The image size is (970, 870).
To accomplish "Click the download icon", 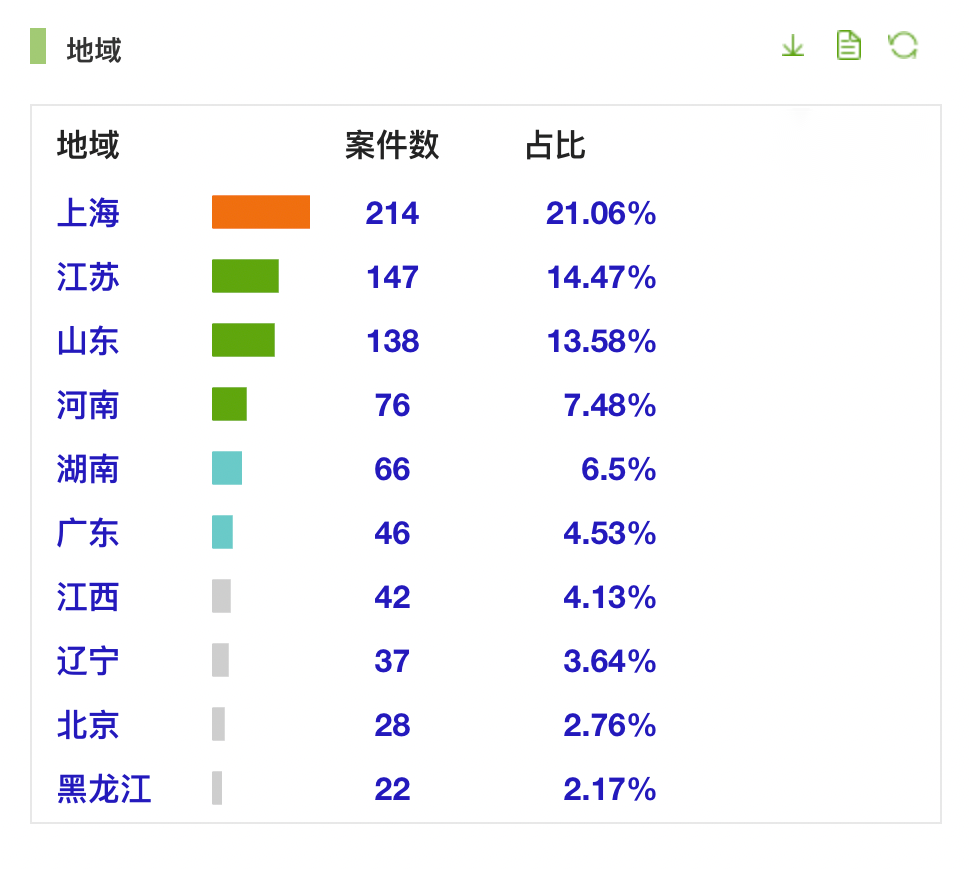I will click(x=792, y=46).
